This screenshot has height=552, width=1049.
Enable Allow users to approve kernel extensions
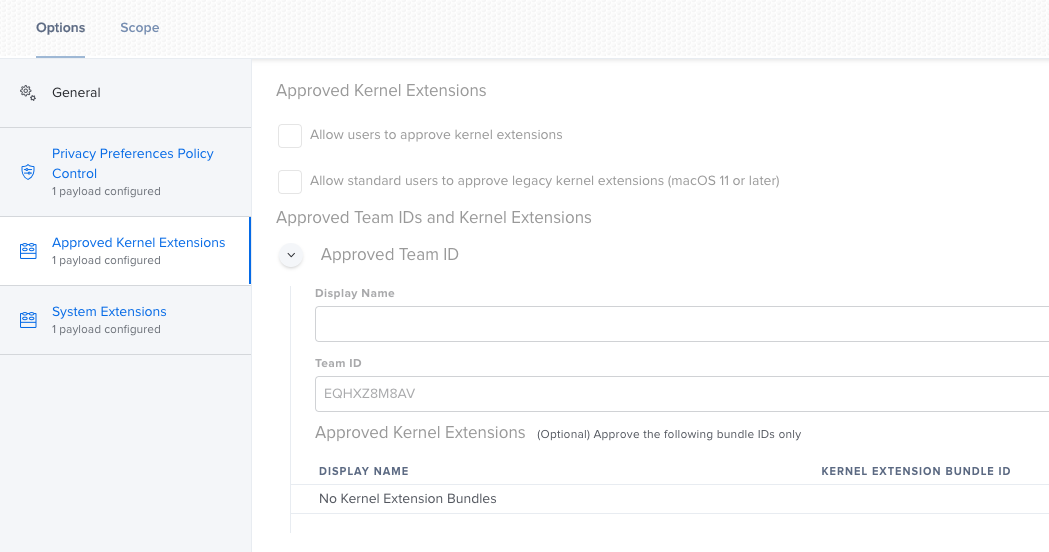[x=290, y=135]
